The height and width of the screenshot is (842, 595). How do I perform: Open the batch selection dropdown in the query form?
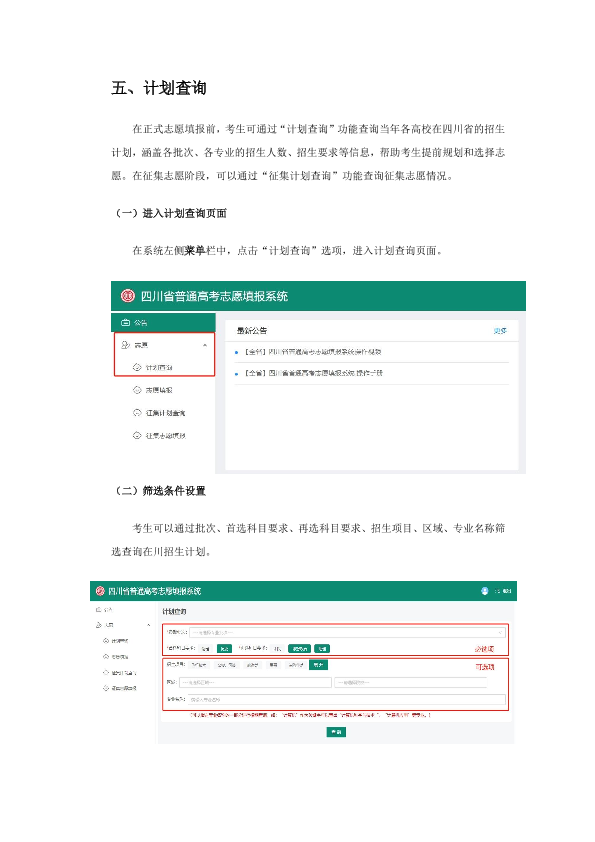point(347,633)
